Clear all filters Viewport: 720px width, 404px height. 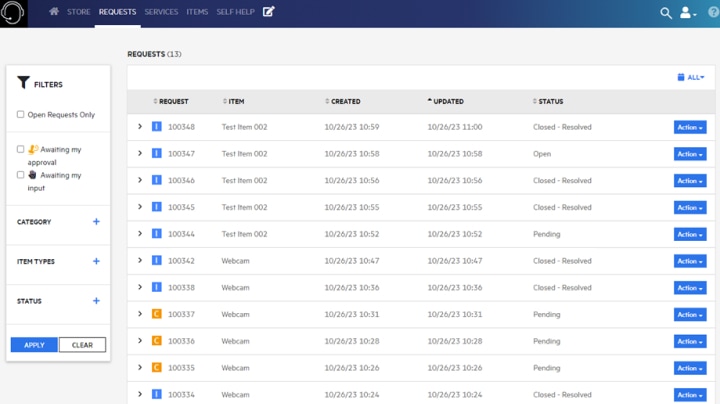(82, 345)
